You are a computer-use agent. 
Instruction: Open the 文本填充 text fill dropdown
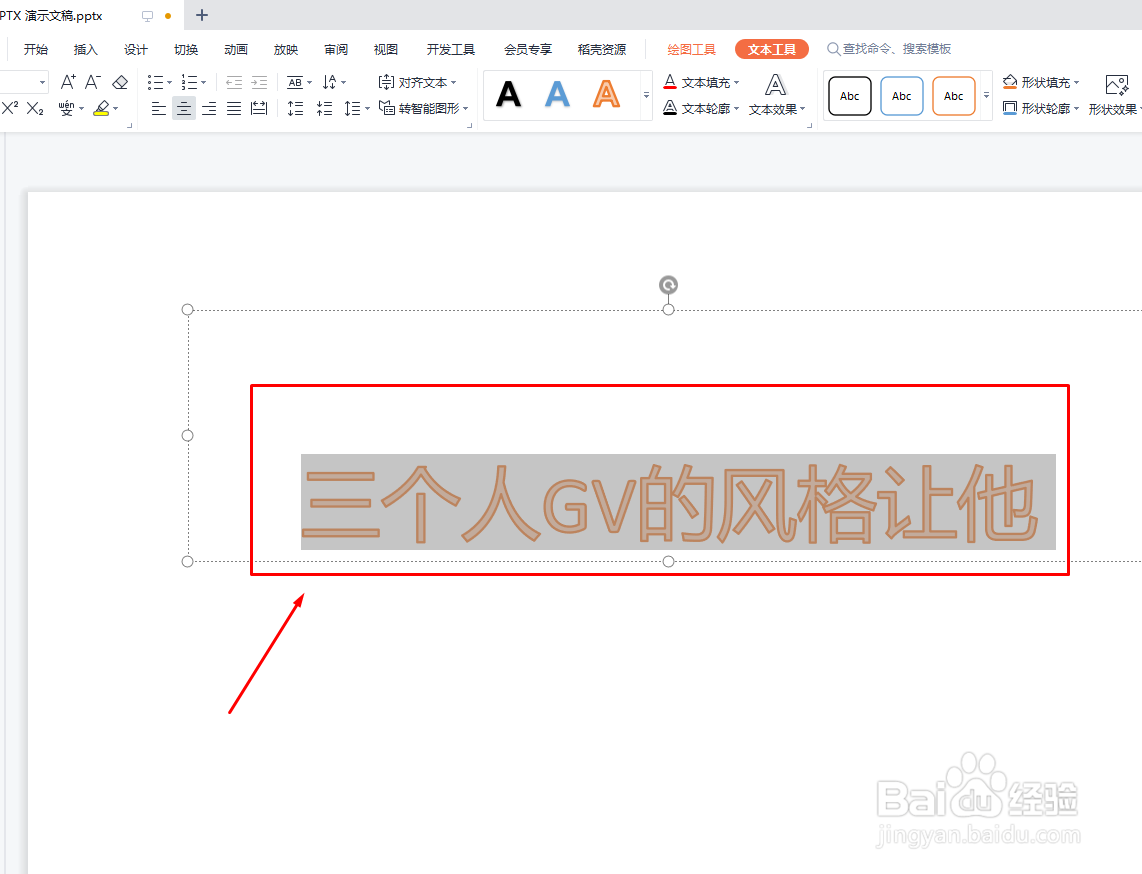pos(701,82)
